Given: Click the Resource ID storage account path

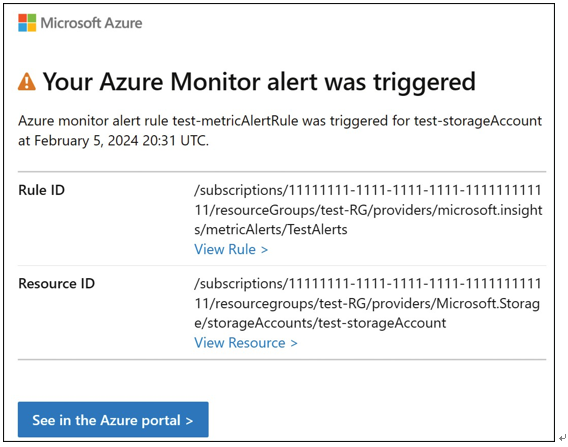Looking at the screenshot, I should coord(368,303).
